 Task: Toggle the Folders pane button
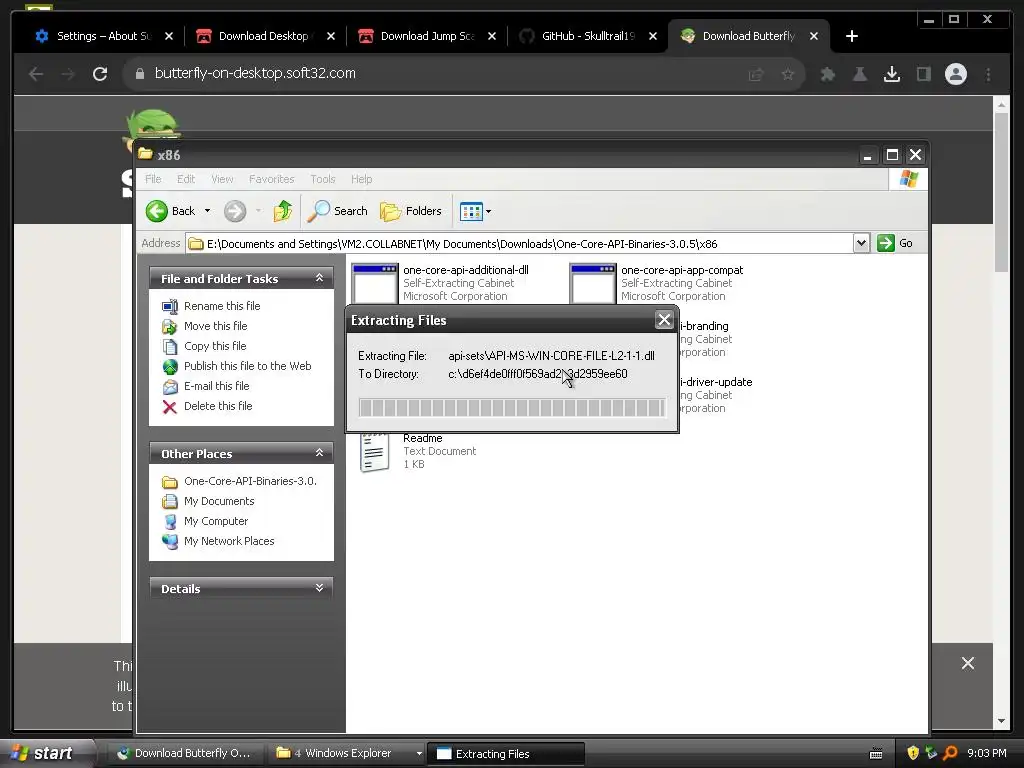pos(411,211)
